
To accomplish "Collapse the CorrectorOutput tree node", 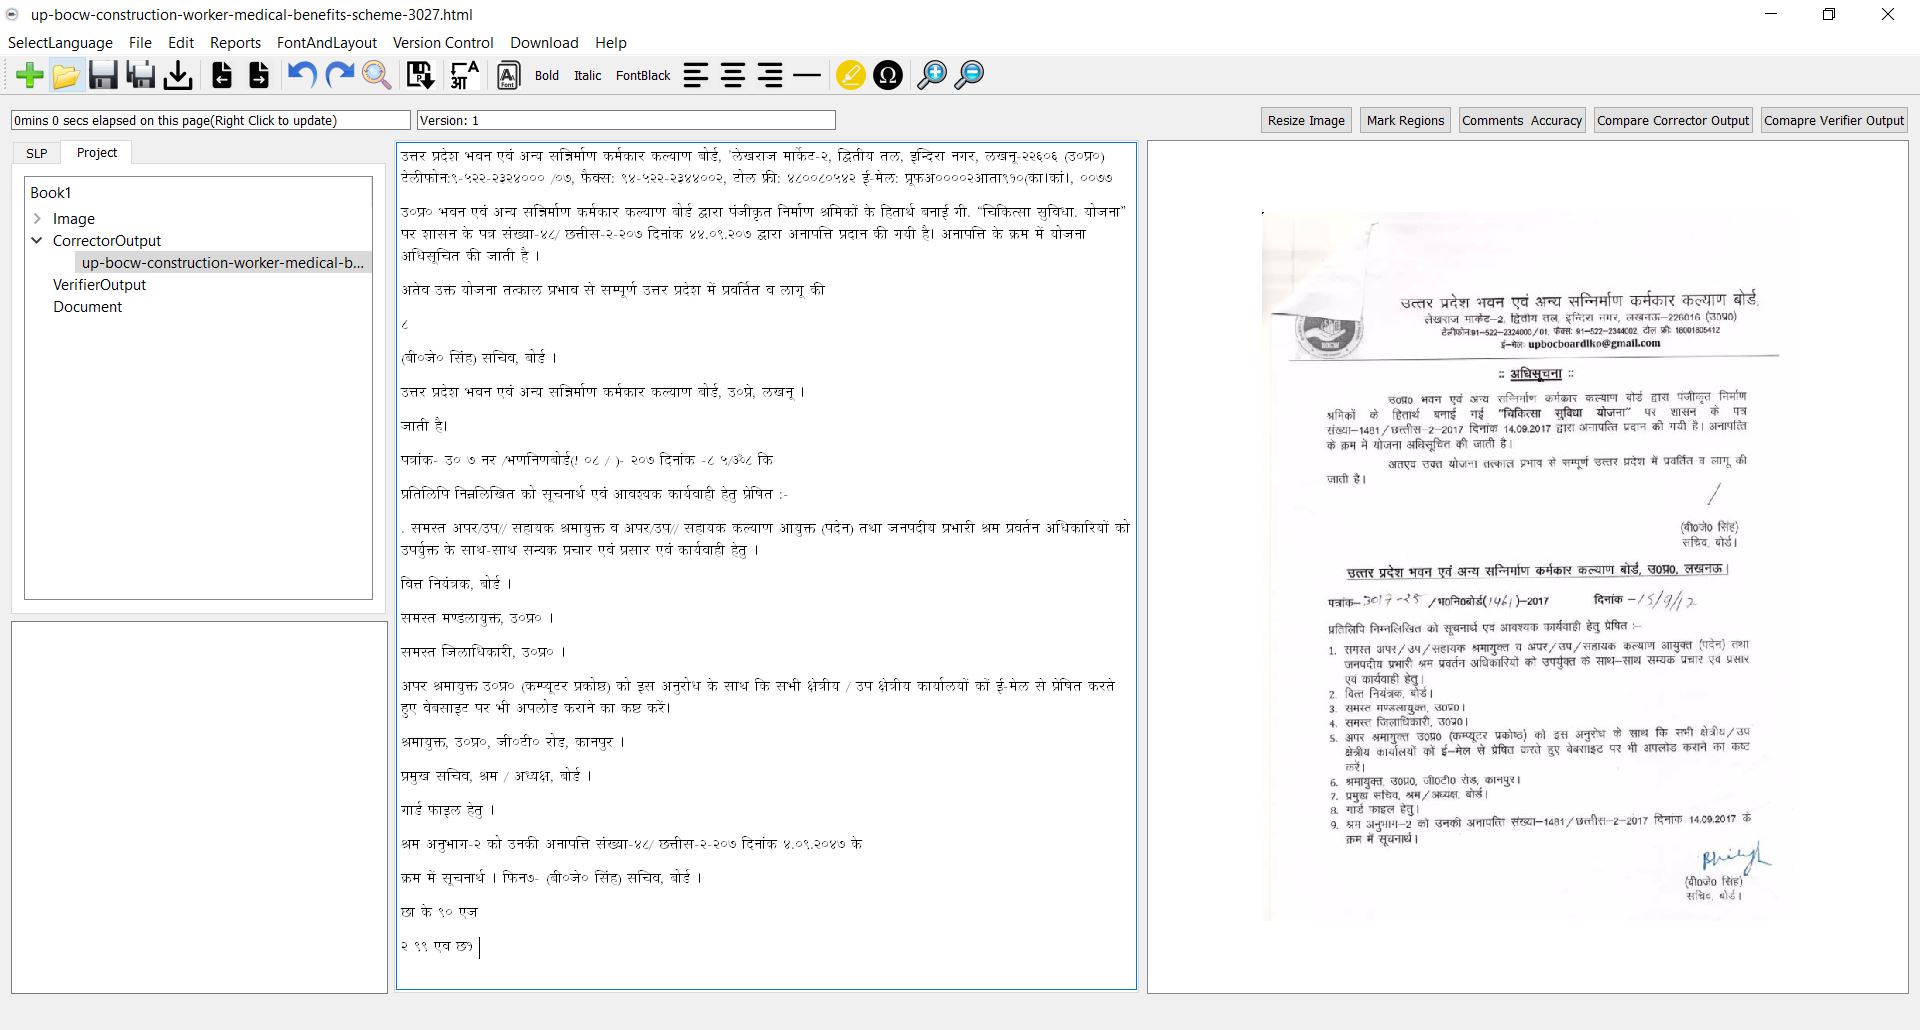I will (x=38, y=240).
